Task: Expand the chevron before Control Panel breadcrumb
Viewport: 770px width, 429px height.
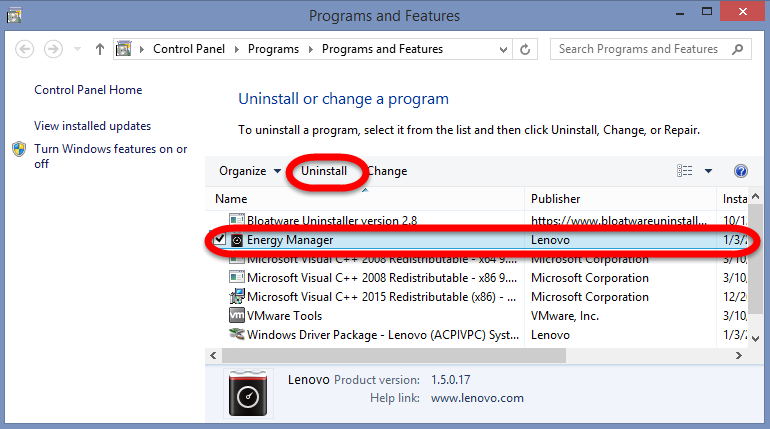Action: 141,50
